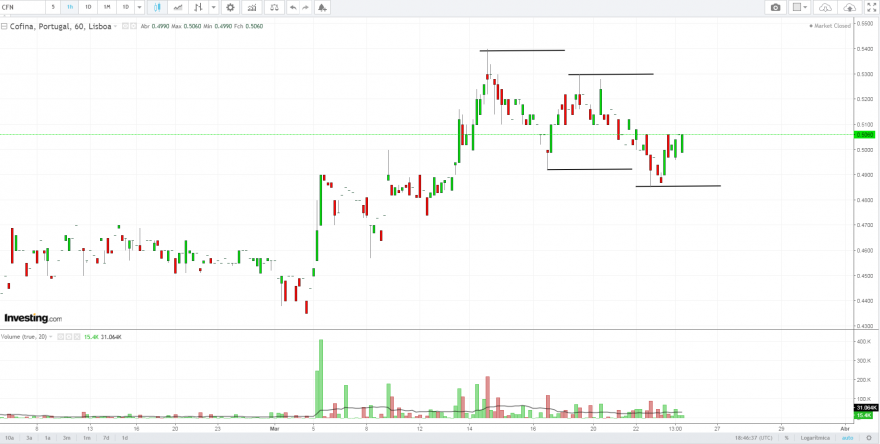Toggle Volume indicator visibility icon
This screenshot has height=444, width=880.
pyautogui.click(x=59, y=337)
